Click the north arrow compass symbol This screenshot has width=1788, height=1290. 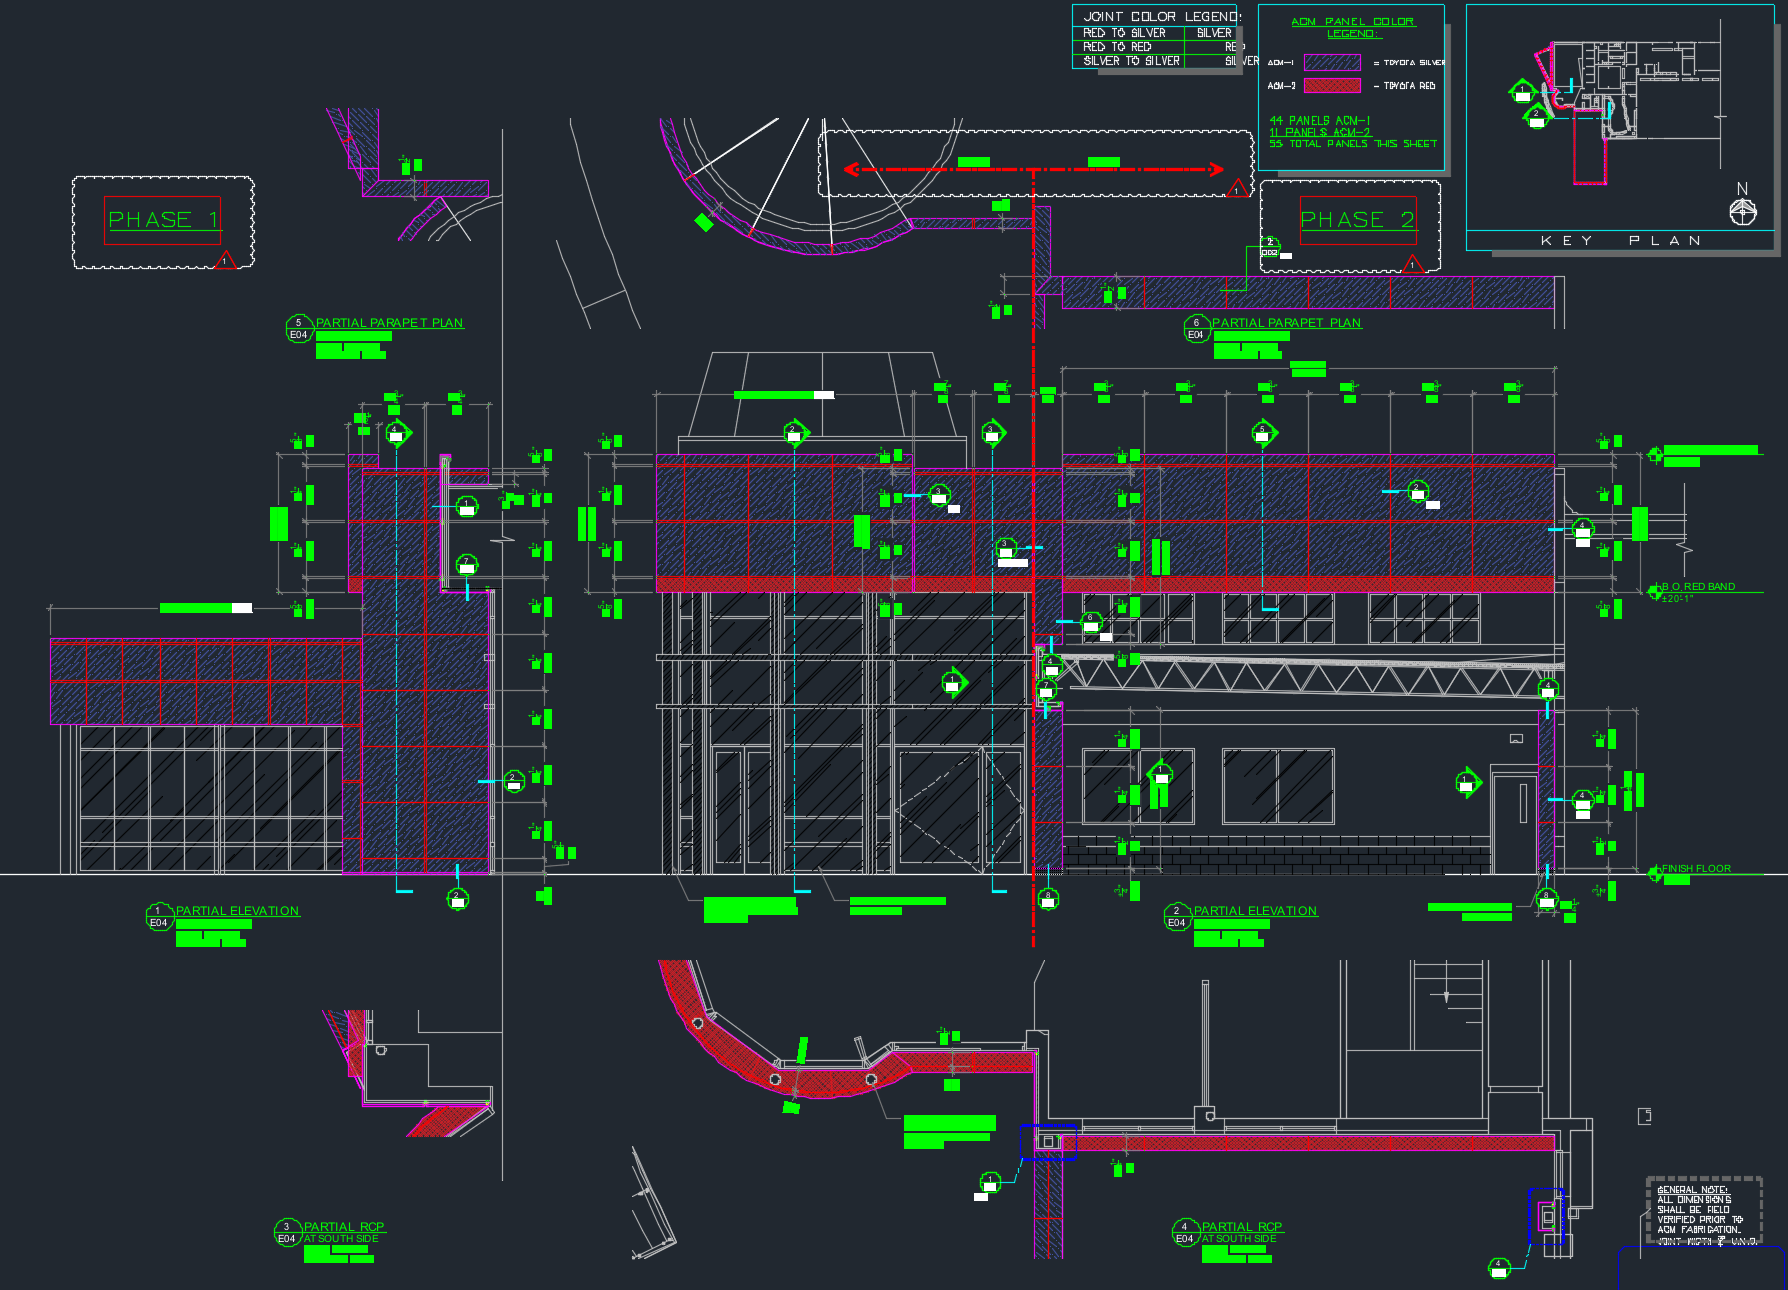coord(1742,211)
